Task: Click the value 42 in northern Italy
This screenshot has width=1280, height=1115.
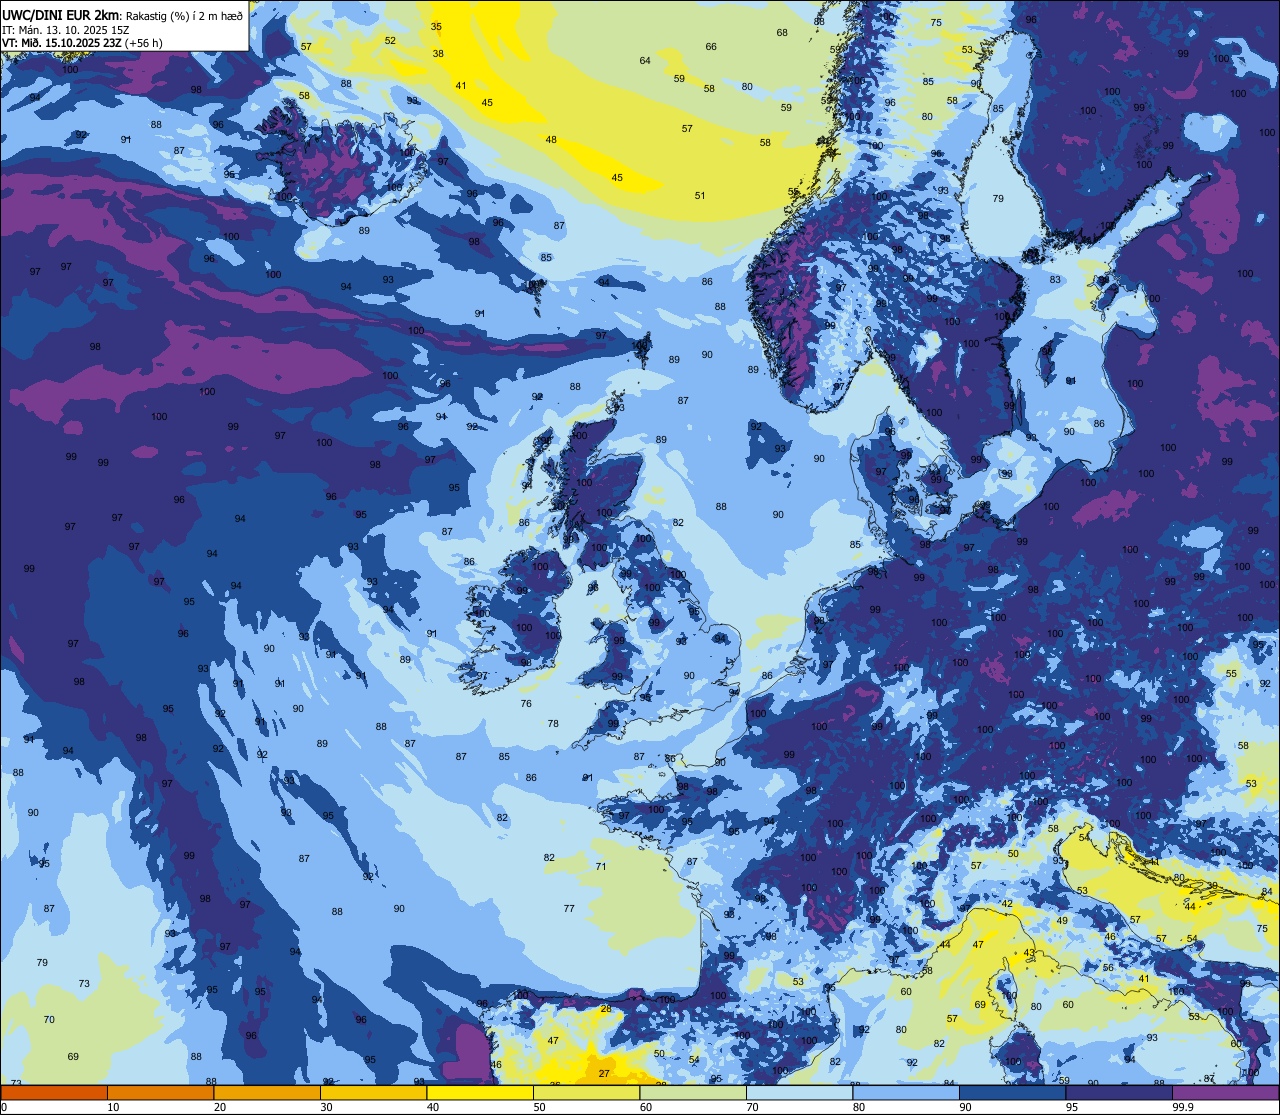Action: 1007,904
